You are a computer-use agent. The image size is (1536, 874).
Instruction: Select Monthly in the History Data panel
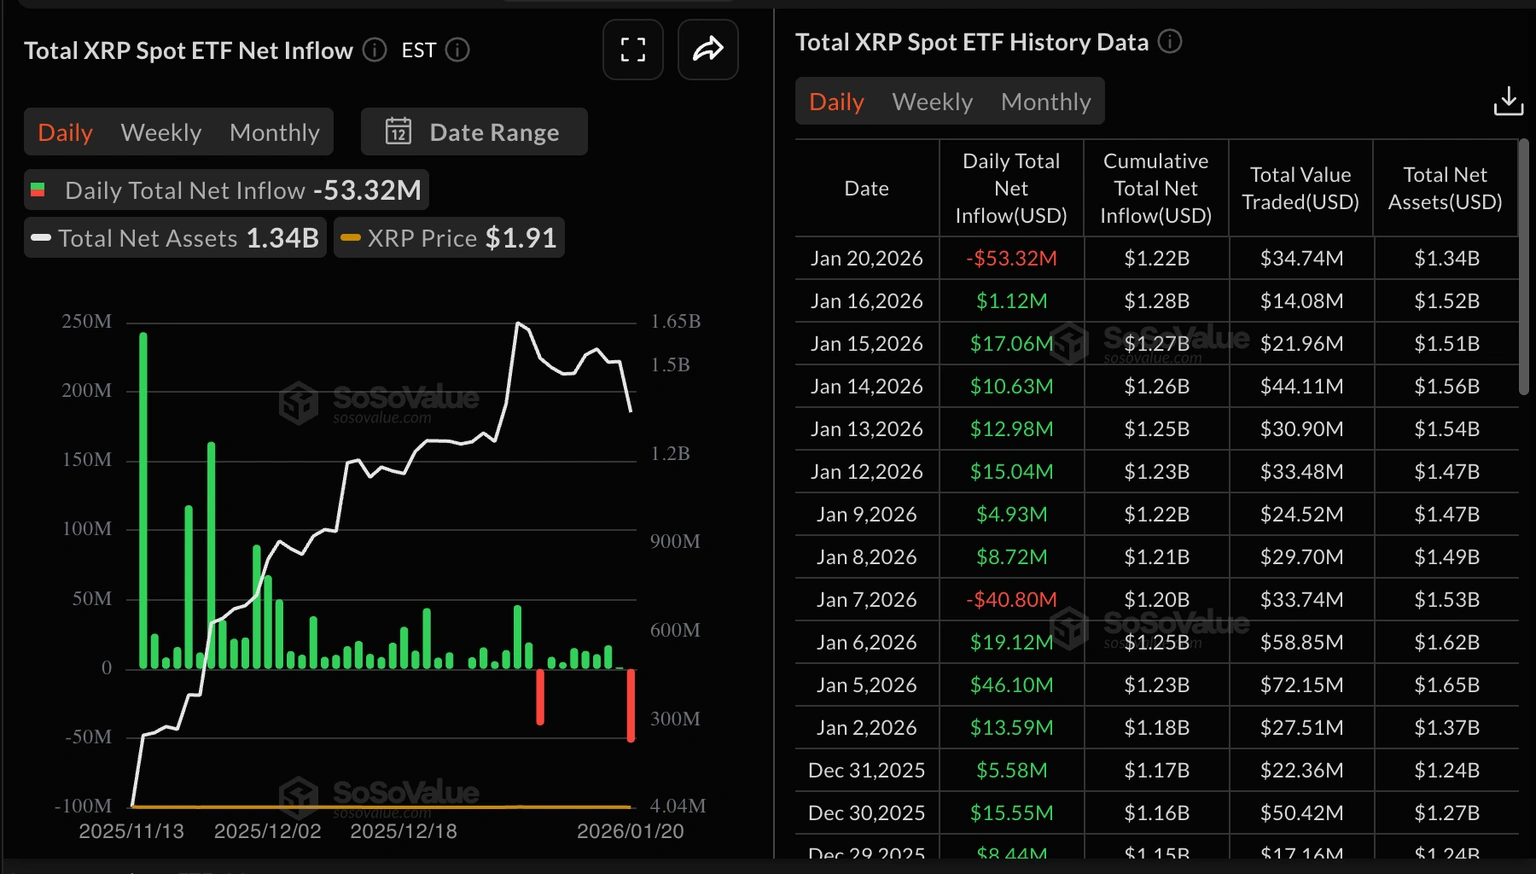(x=1045, y=101)
